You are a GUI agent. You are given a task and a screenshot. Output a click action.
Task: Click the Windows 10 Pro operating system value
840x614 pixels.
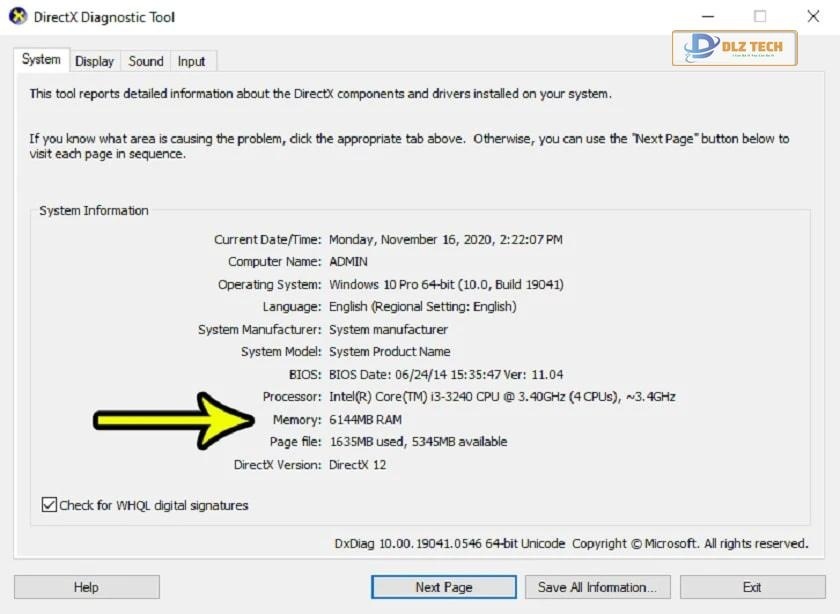(x=446, y=285)
